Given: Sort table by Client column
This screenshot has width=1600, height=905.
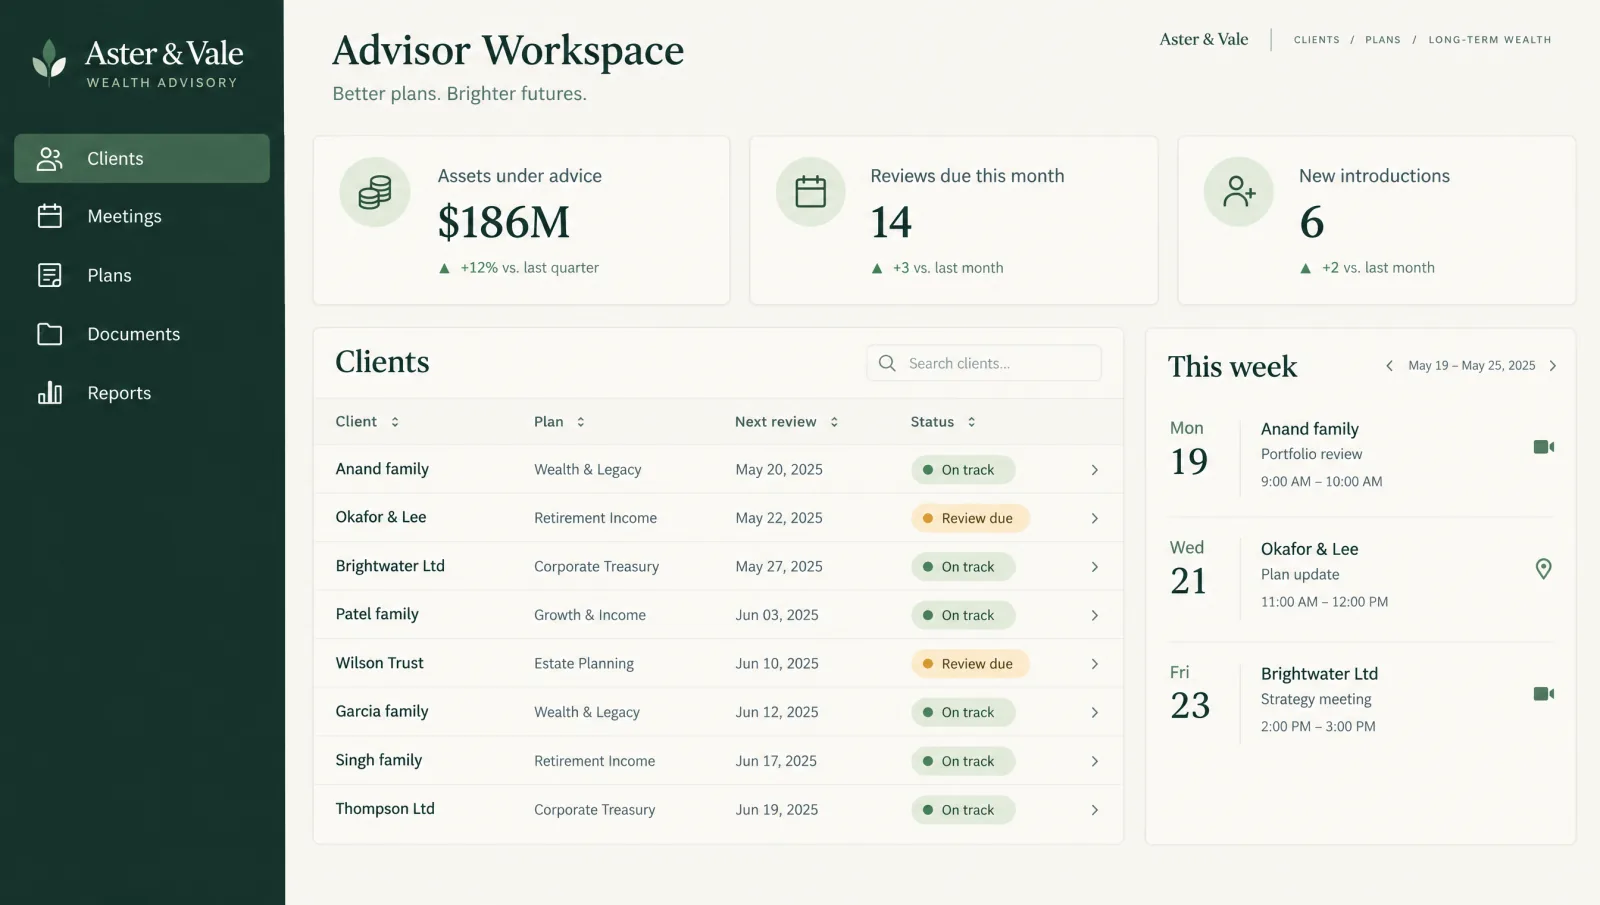Looking at the screenshot, I should pyautogui.click(x=395, y=422).
